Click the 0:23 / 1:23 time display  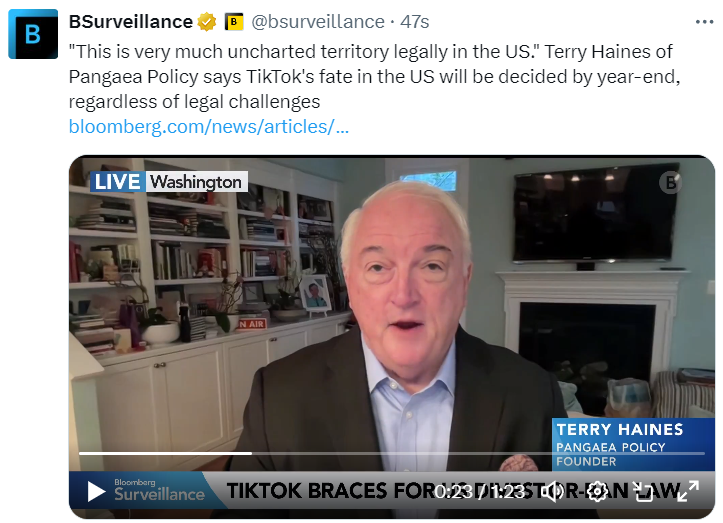(x=480, y=492)
